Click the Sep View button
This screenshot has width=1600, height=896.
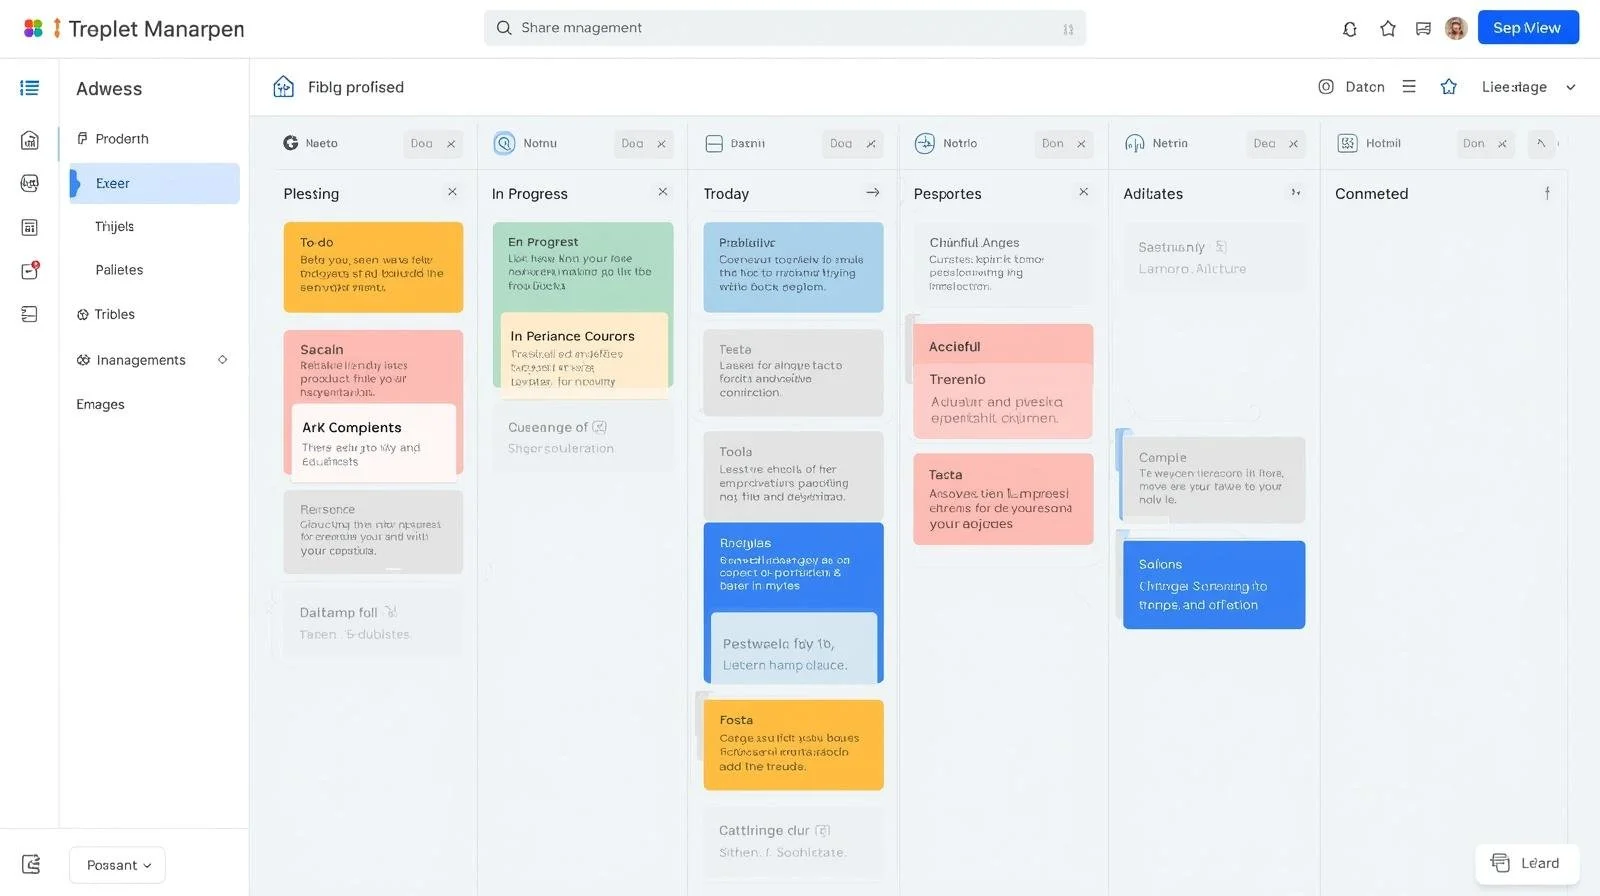point(1528,27)
